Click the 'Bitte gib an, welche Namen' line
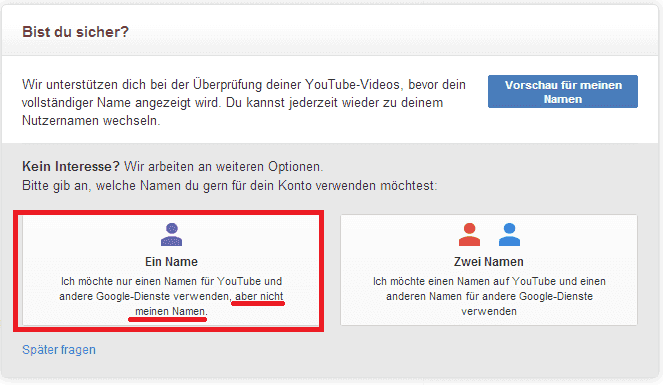 pyautogui.click(x=230, y=186)
